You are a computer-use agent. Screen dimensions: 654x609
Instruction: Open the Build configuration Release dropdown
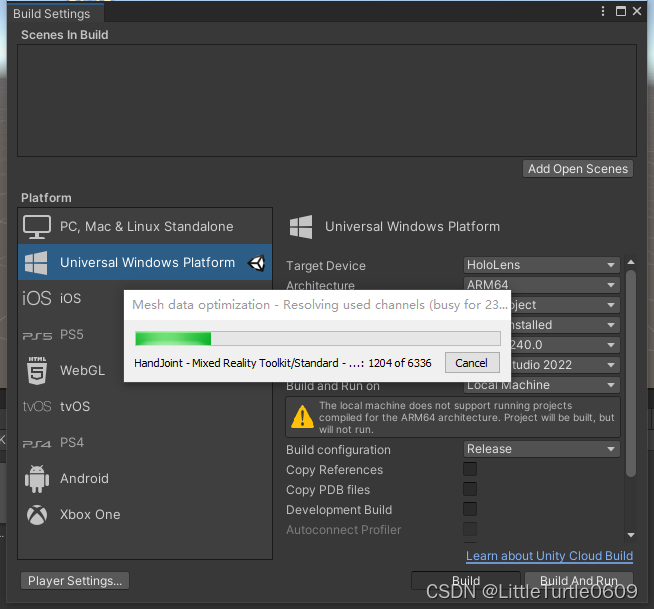(541, 449)
